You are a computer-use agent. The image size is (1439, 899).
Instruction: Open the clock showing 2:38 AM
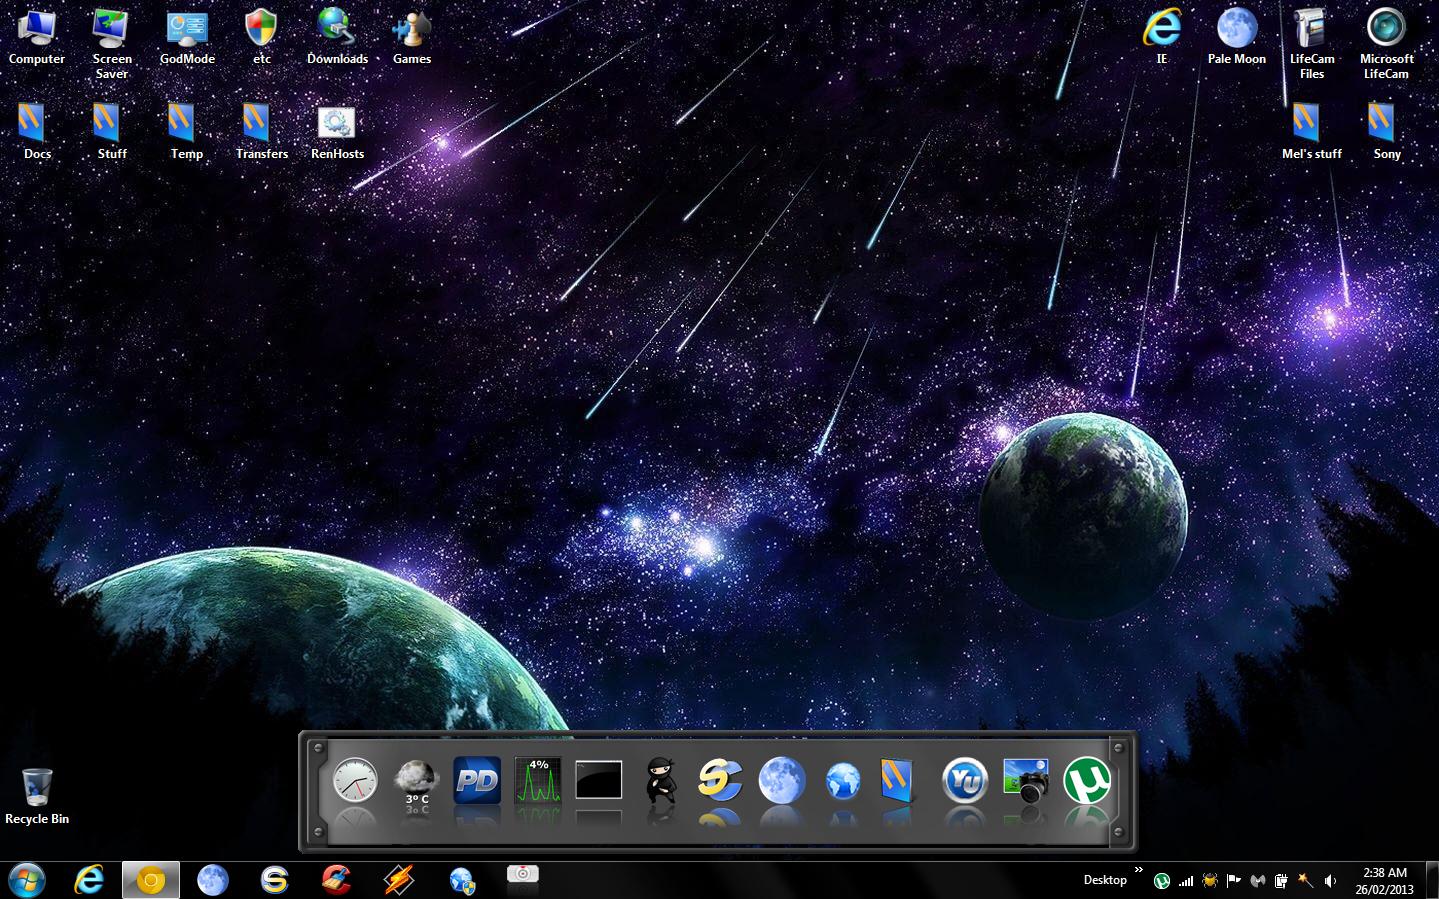(1385, 880)
